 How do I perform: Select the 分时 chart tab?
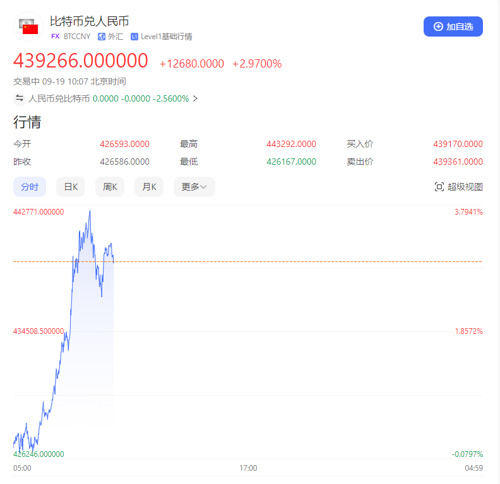30,187
